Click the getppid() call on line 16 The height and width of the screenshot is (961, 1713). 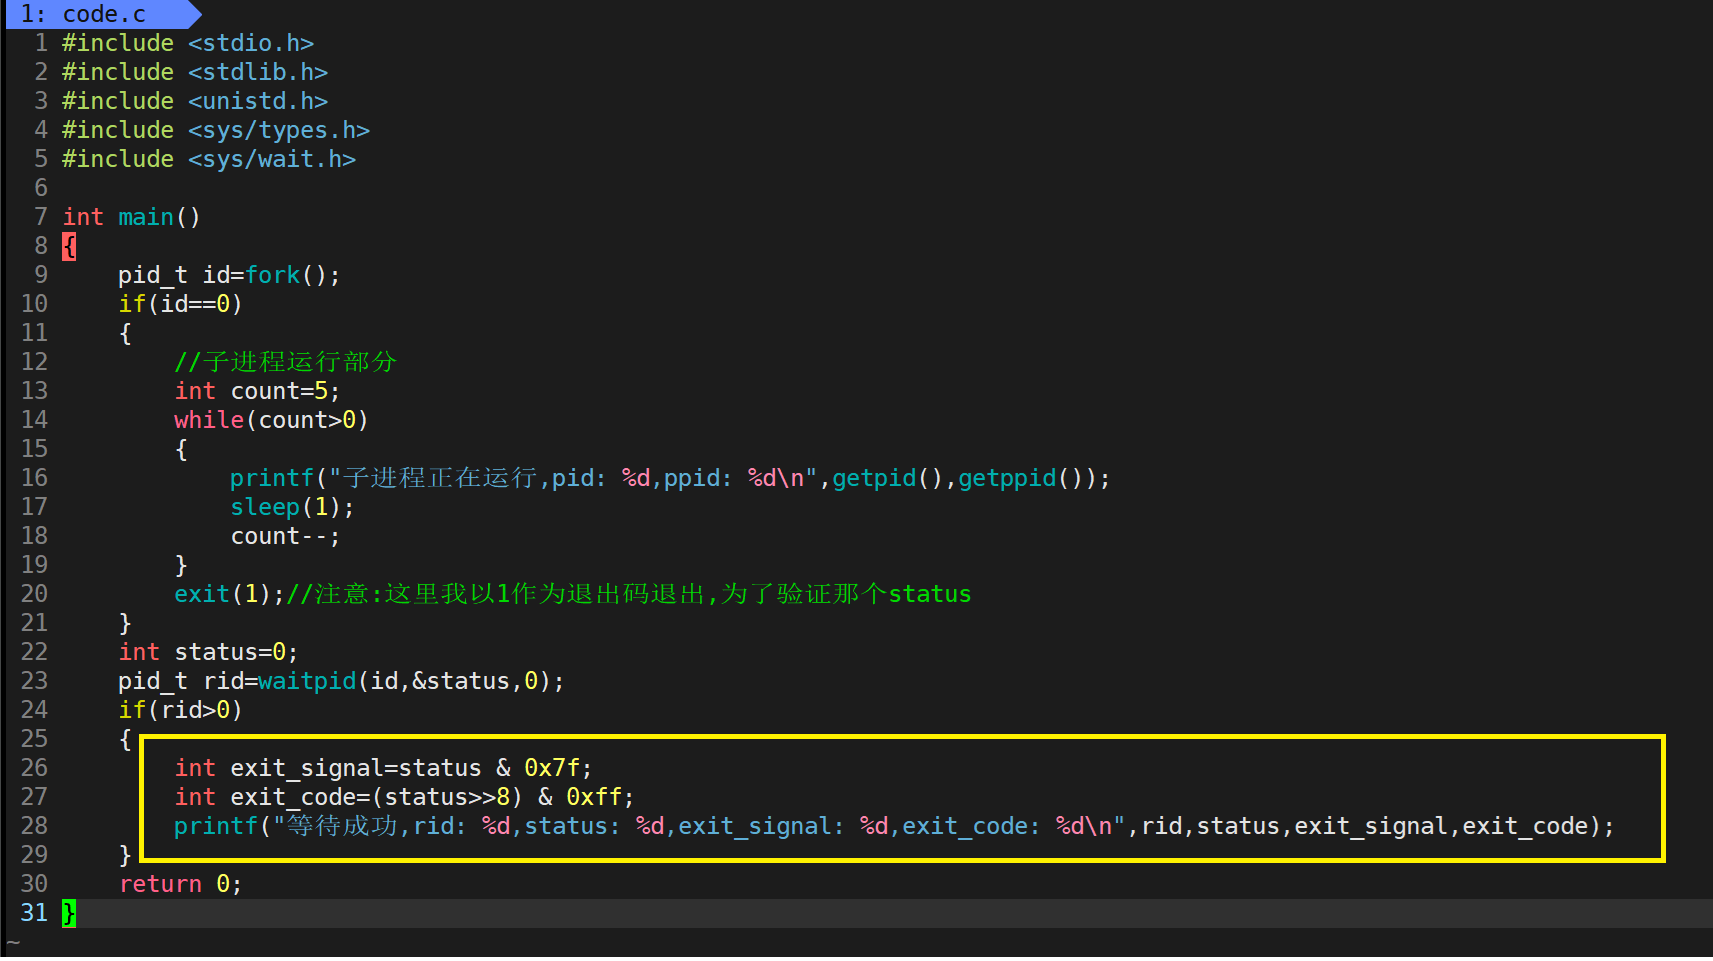pyautogui.click(x=1021, y=478)
